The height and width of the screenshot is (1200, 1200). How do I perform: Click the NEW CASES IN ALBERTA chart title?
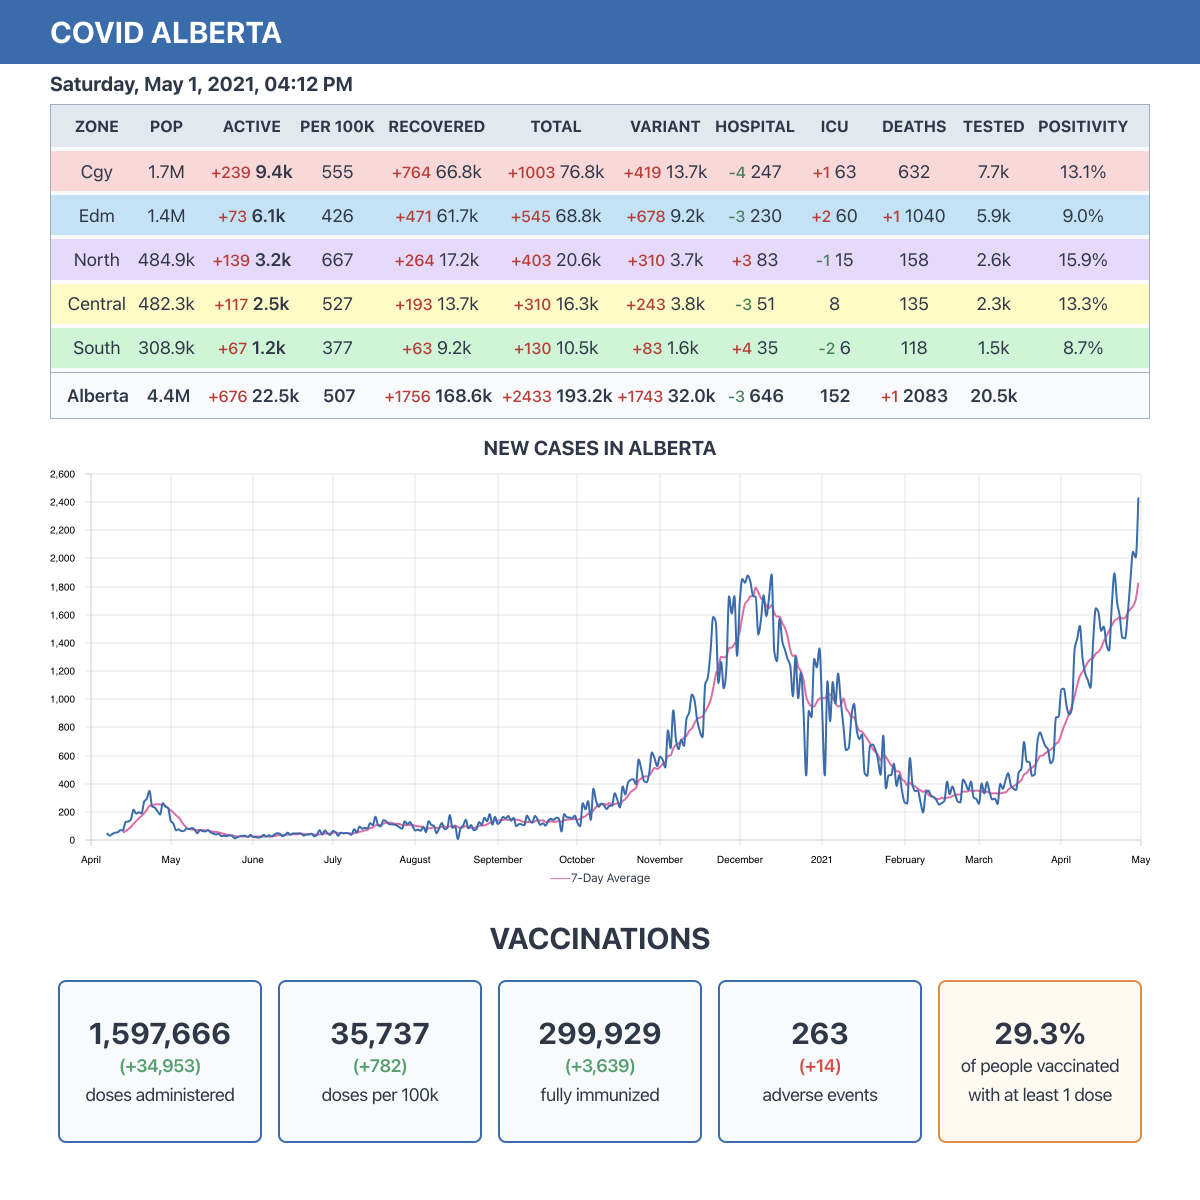(600, 448)
